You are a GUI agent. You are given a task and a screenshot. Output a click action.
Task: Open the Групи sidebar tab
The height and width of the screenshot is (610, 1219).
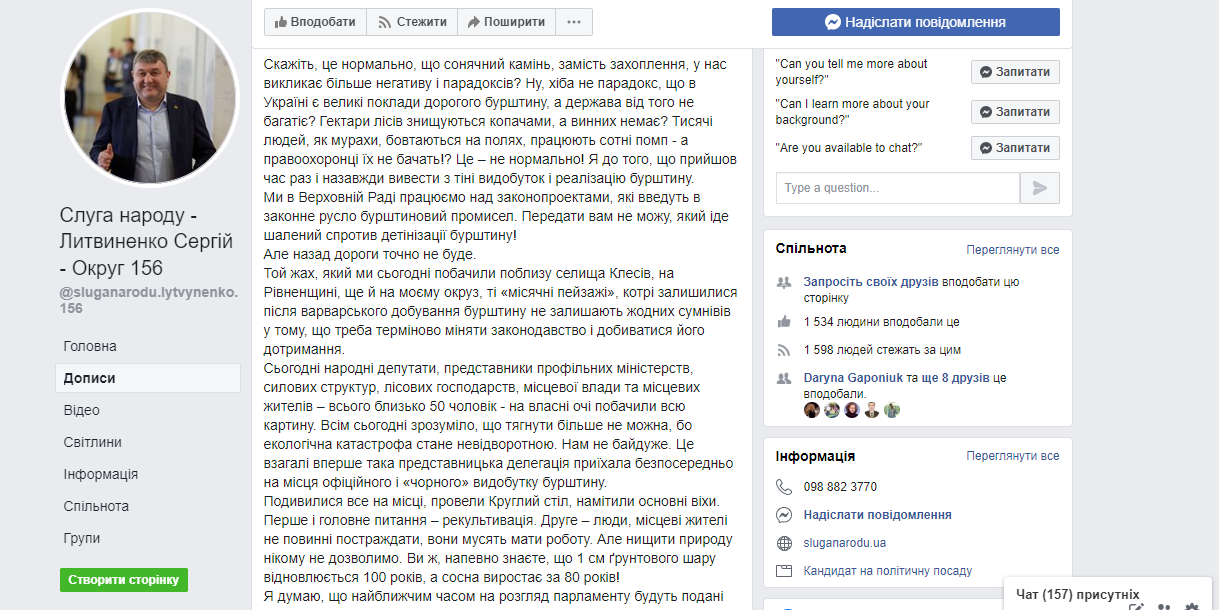pyautogui.click(x=81, y=538)
